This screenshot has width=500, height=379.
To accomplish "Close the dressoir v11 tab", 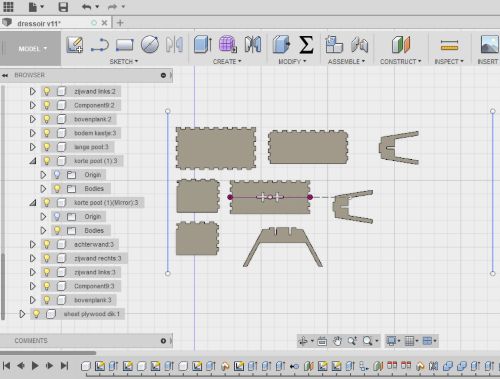I will pyautogui.click(x=104, y=23).
